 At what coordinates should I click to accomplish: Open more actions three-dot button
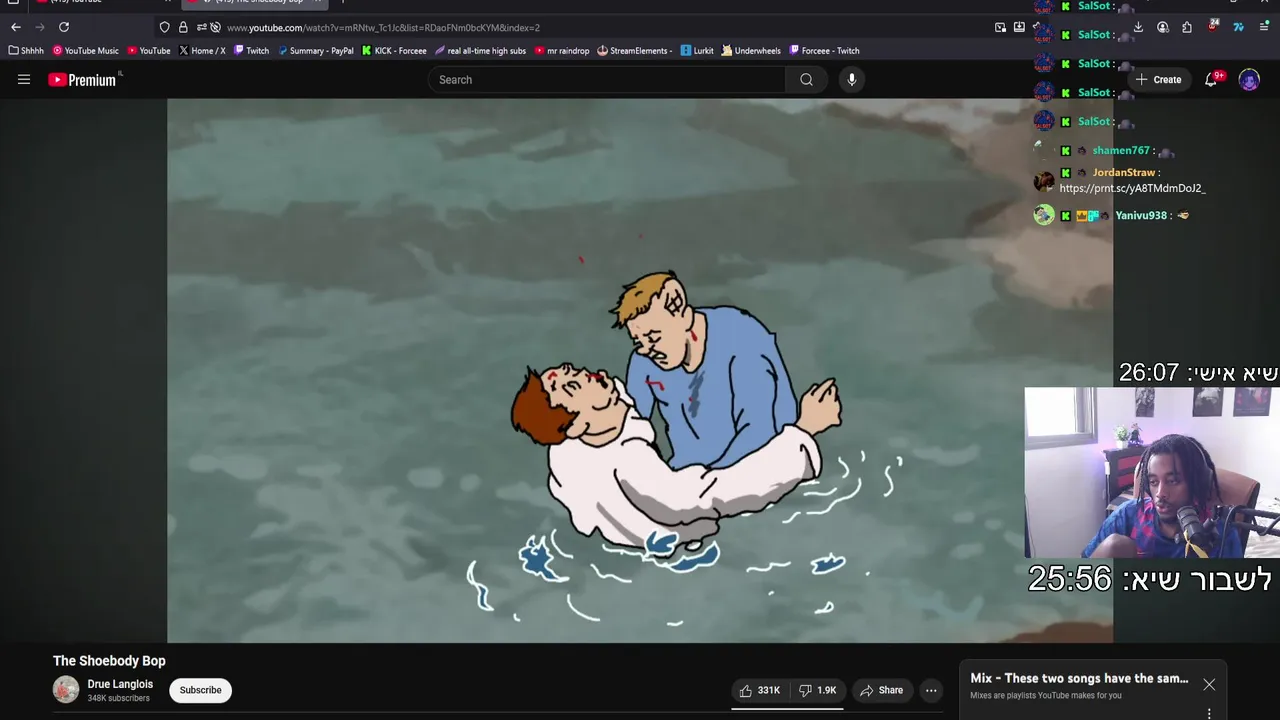(931, 690)
